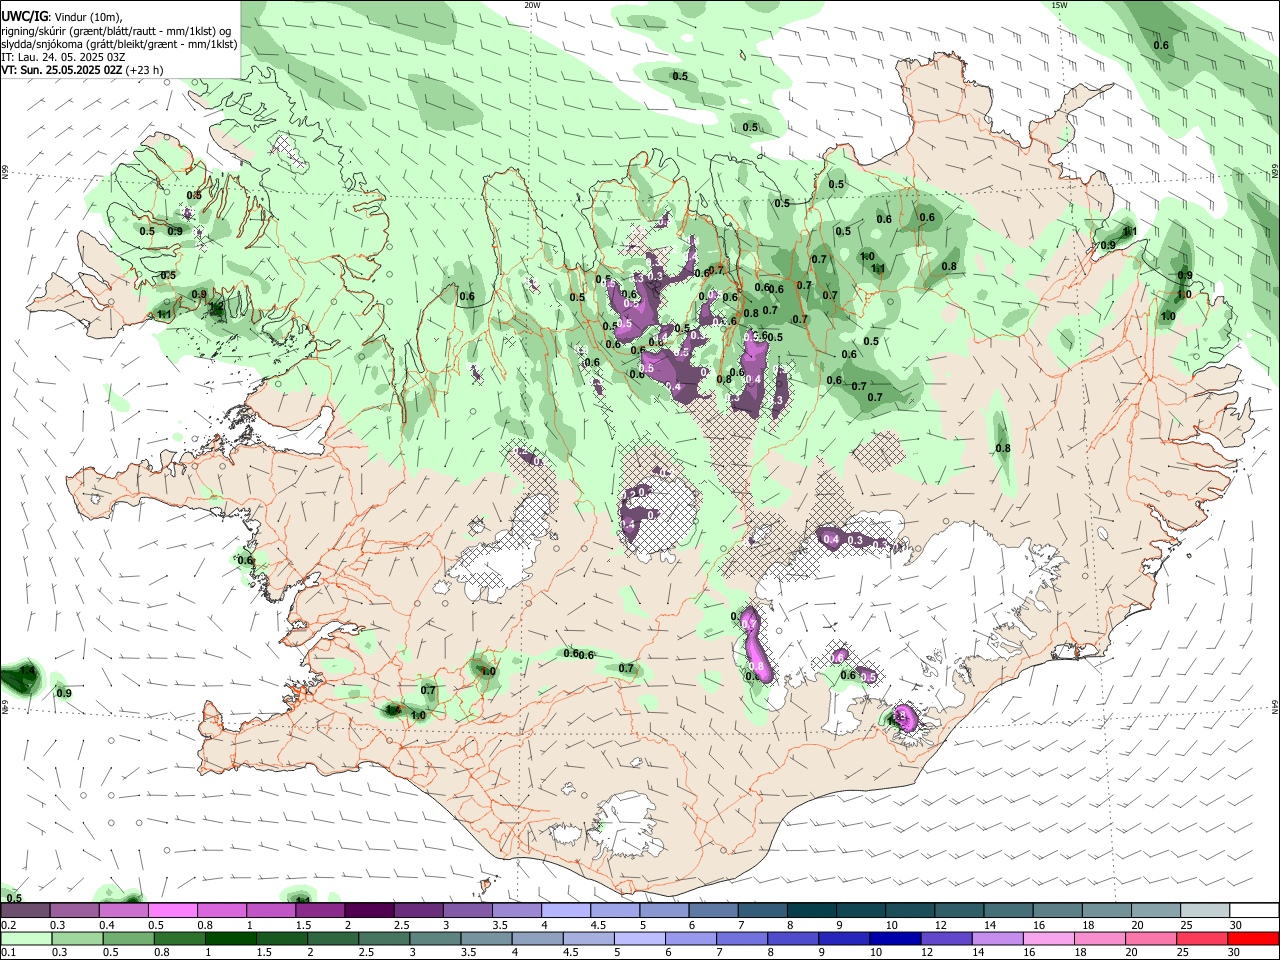Screen dimensions: 1280x960
Task: Click the 20W longitude label at the top
Action: tap(532, 5)
